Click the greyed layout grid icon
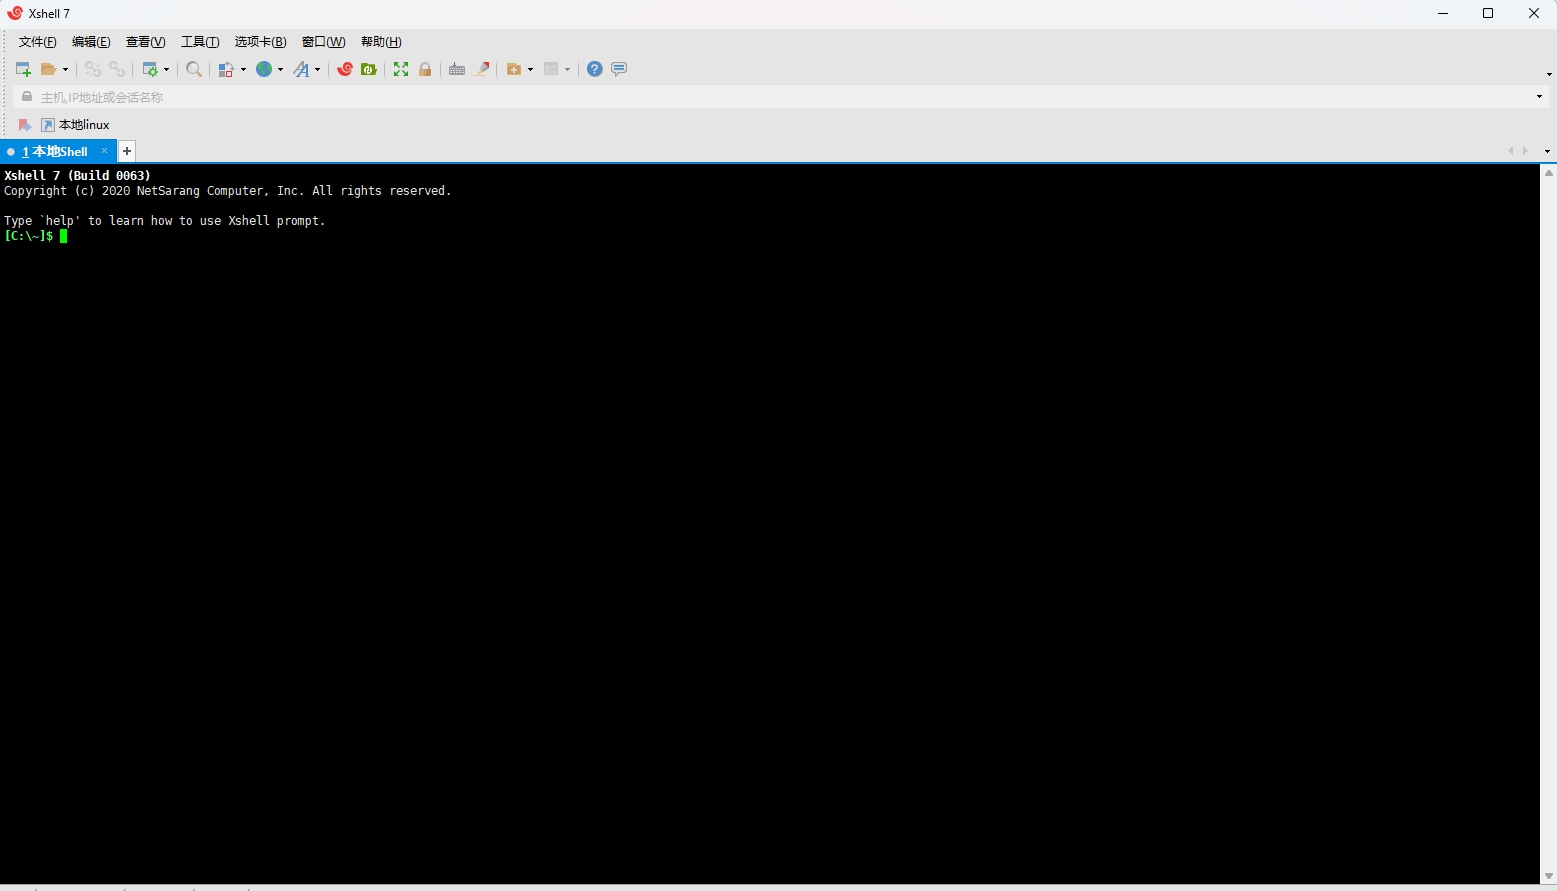 coord(551,69)
